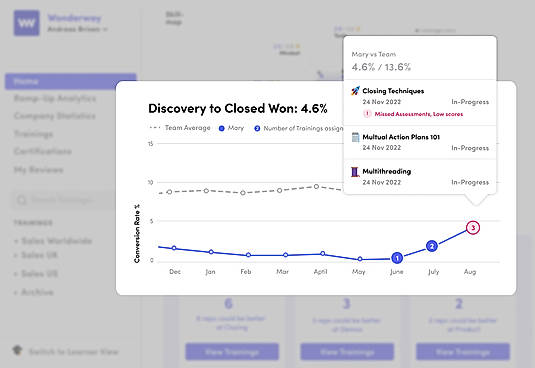This screenshot has width=535, height=368.
Task: Click the graduation cap Learner View icon
Action: [x=17, y=350]
